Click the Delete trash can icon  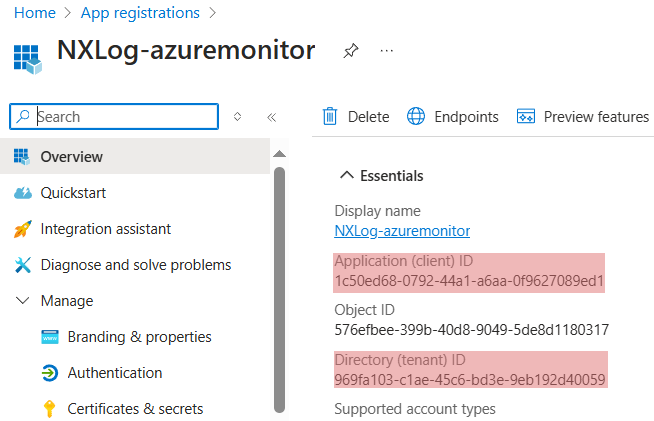[330, 117]
